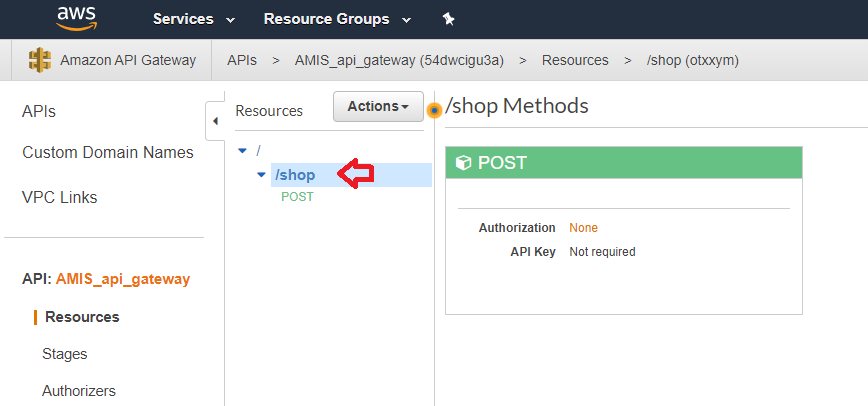This screenshot has width=868, height=406.
Task: Open Authorizers in the API sidebar
Action: coord(78,391)
